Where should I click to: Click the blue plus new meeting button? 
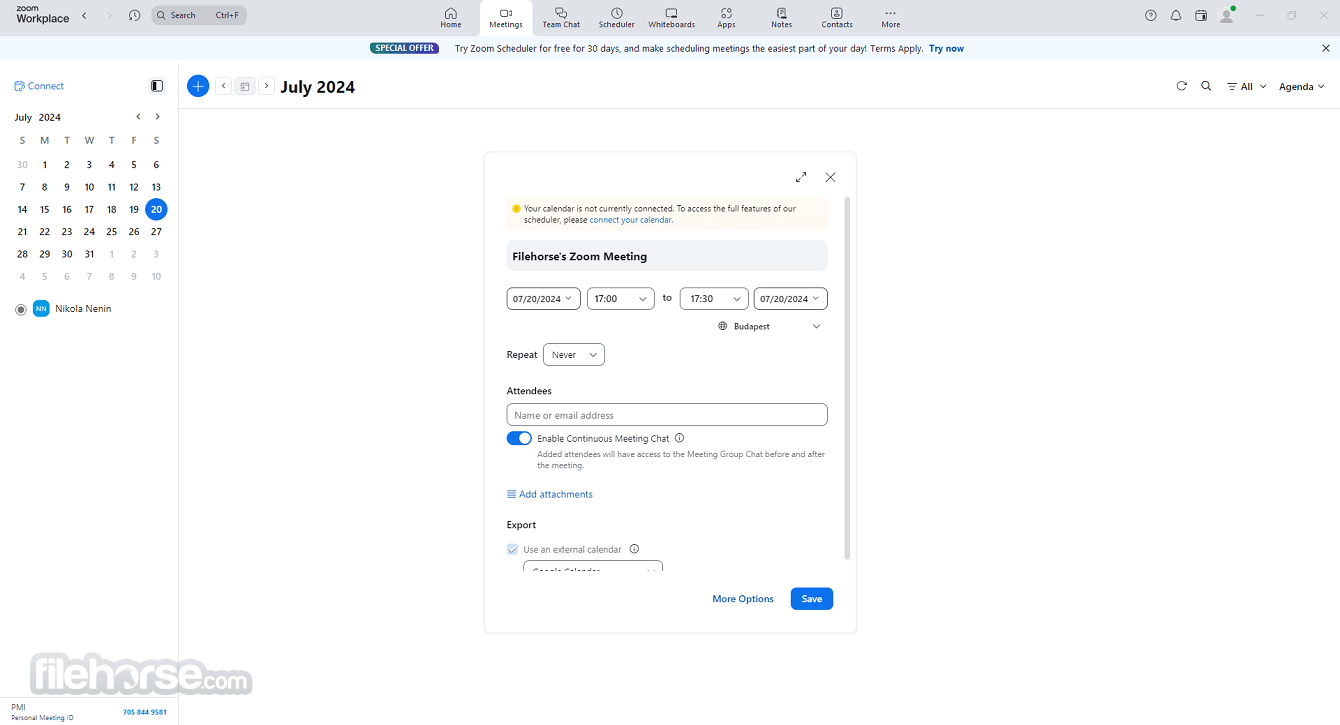pyautogui.click(x=198, y=86)
